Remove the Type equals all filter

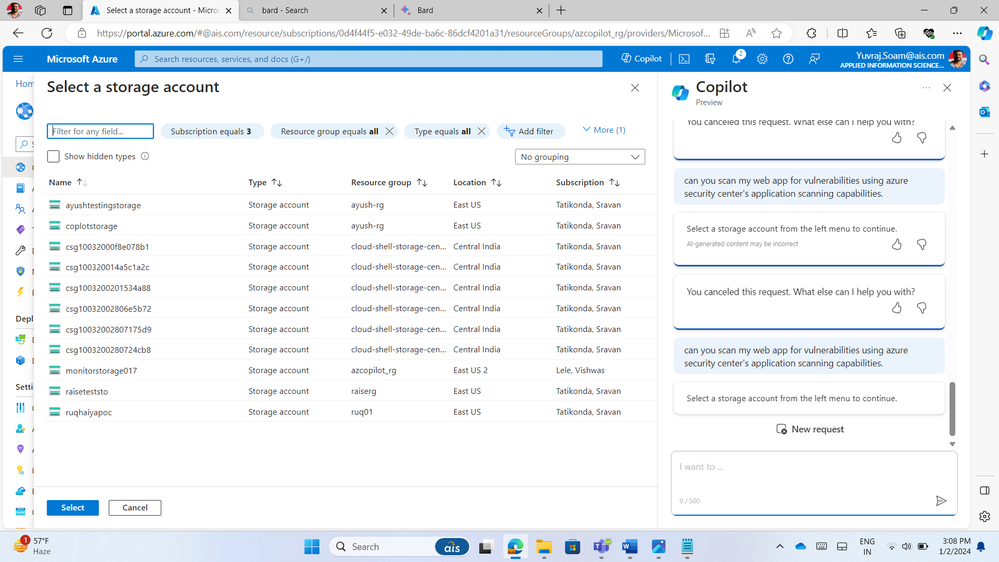click(x=482, y=131)
